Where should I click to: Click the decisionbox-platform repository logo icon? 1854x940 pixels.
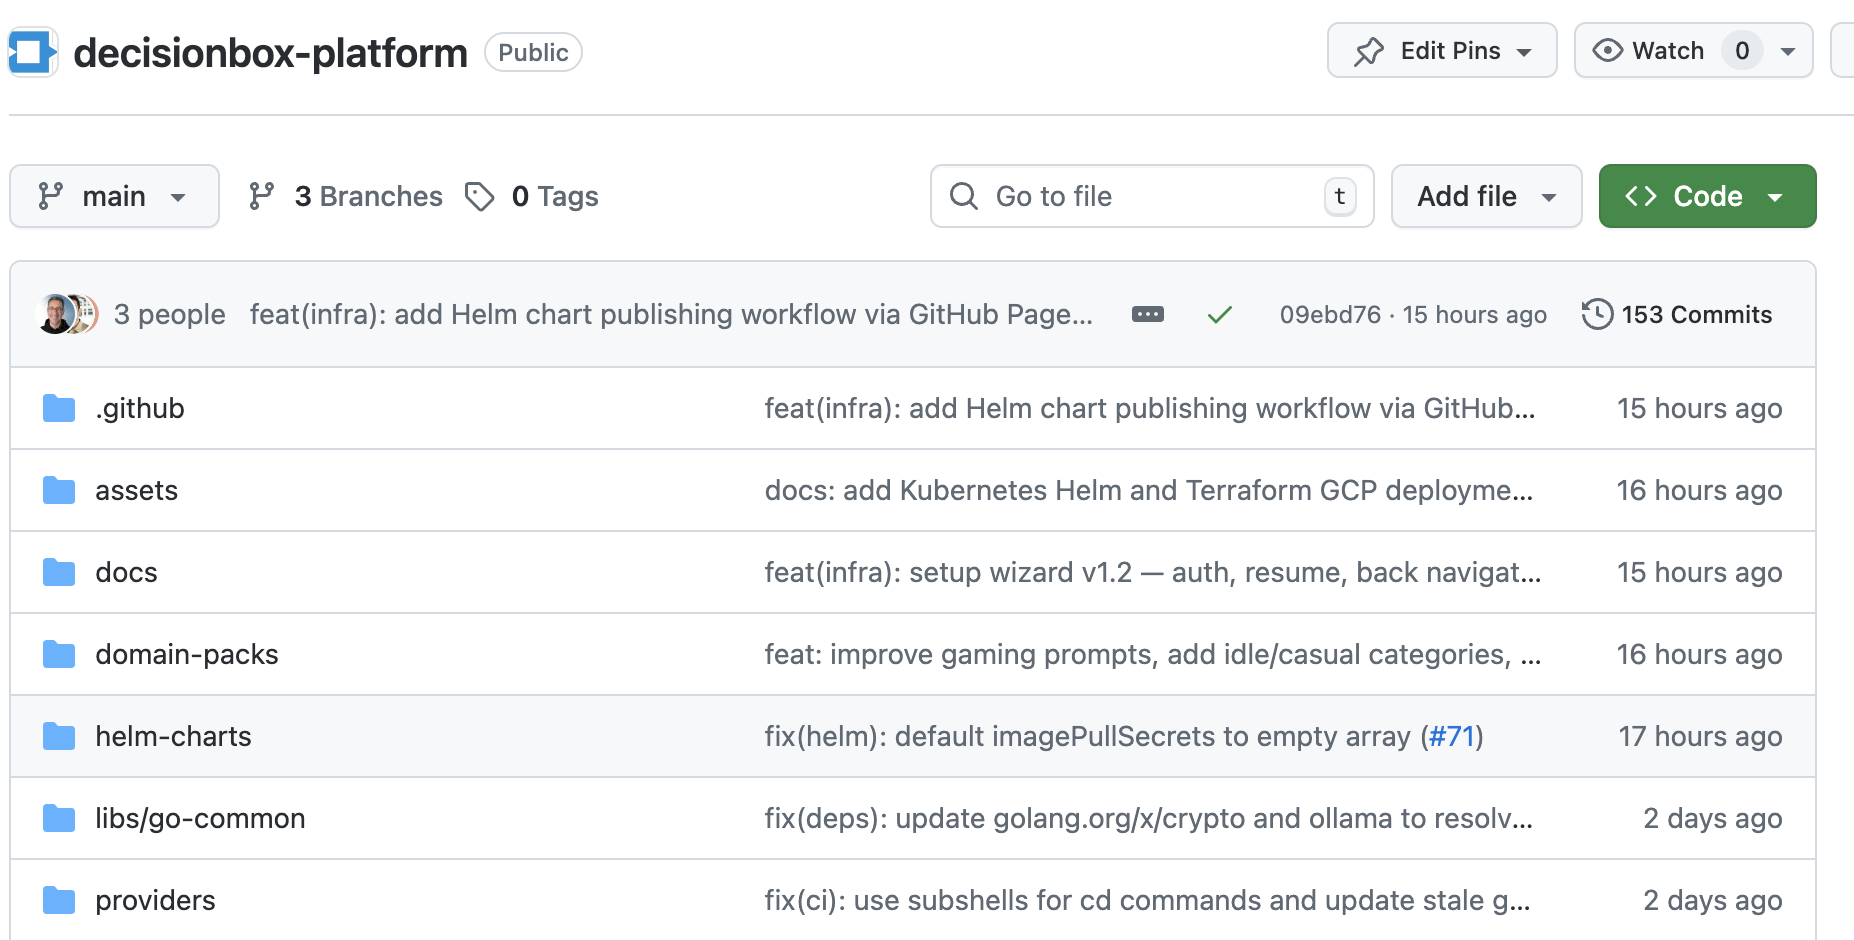pyautogui.click(x=32, y=53)
